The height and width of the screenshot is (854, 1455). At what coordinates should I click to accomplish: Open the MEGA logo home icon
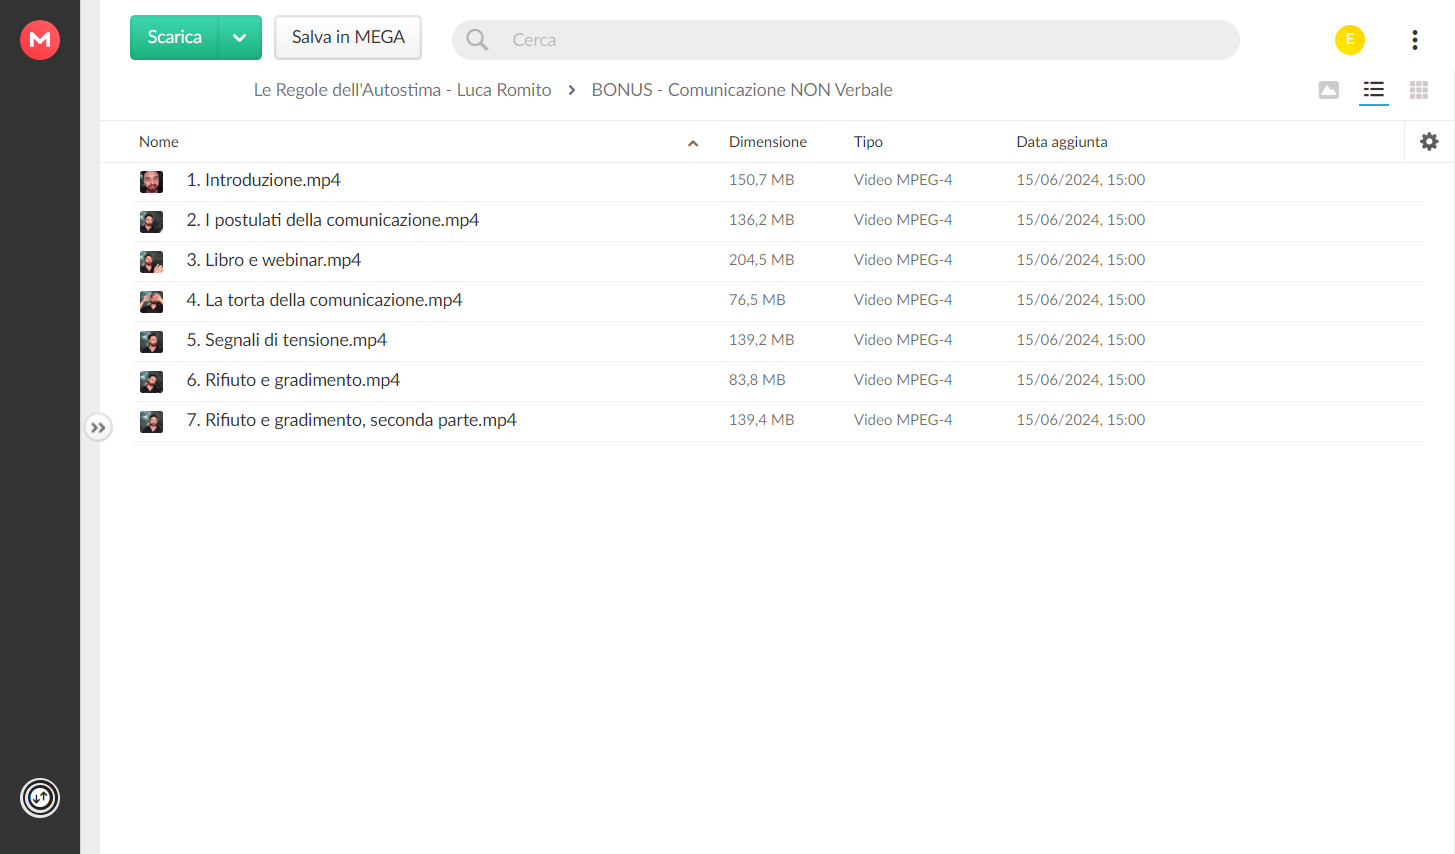pyautogui.click(x=40, y=40)
